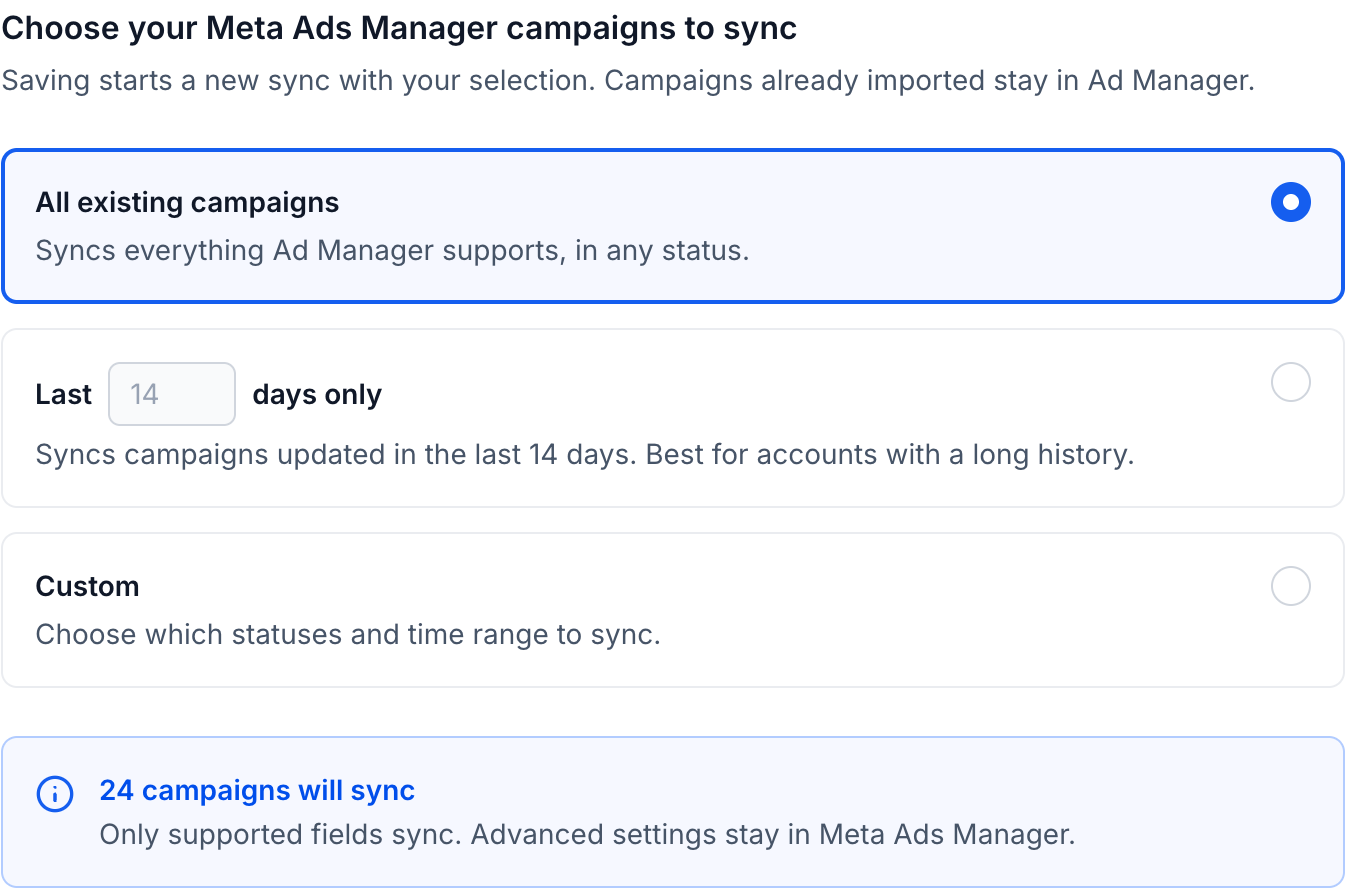Click the "24 campaigns will sync" text

click(257, 791)
